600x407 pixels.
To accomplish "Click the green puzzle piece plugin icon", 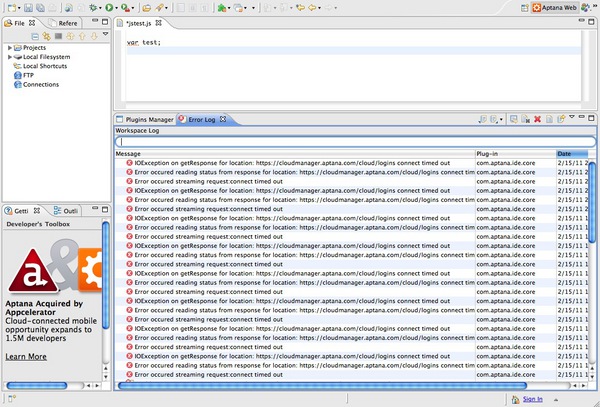I will click(222, 7).
